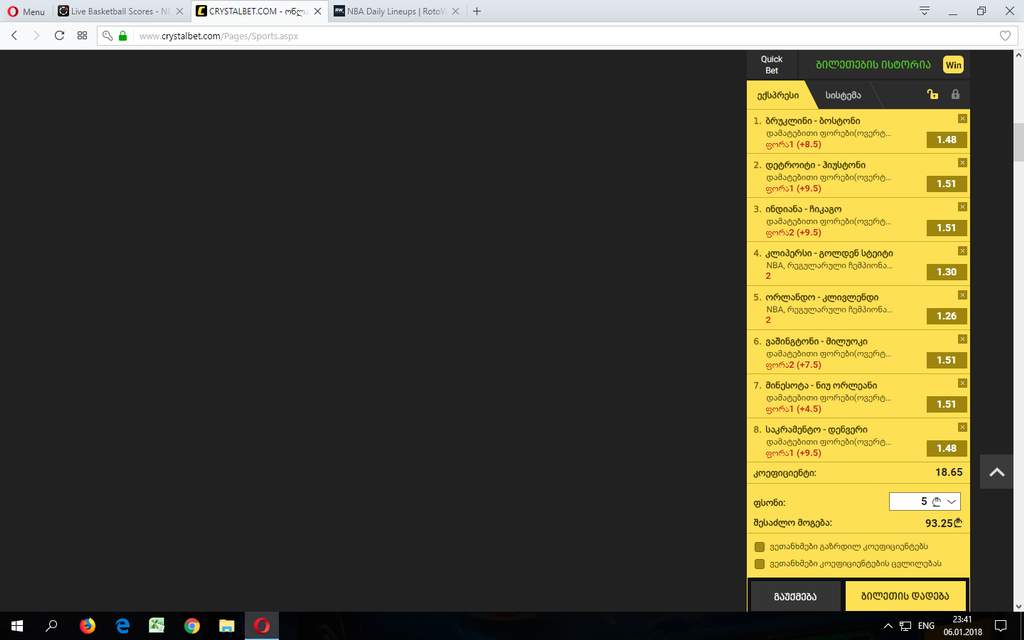Open the green ticket history link

[873, 65]
